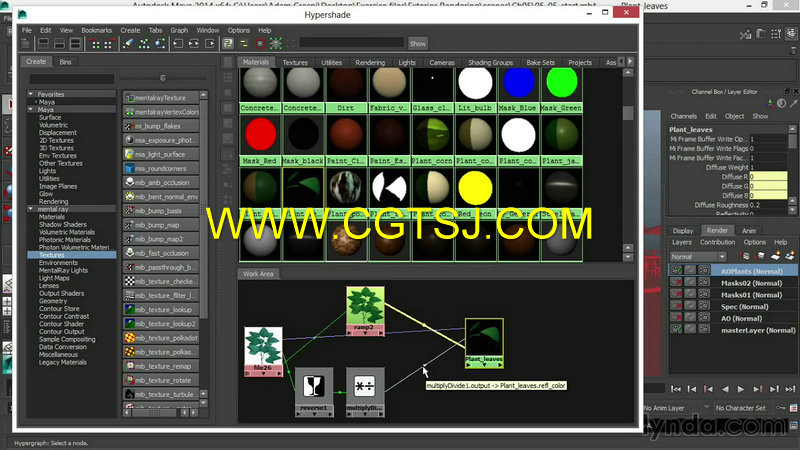This screenshot has width=800, height=450.
Task: Collapse the Favorites tree section
Action: (31, 94)
